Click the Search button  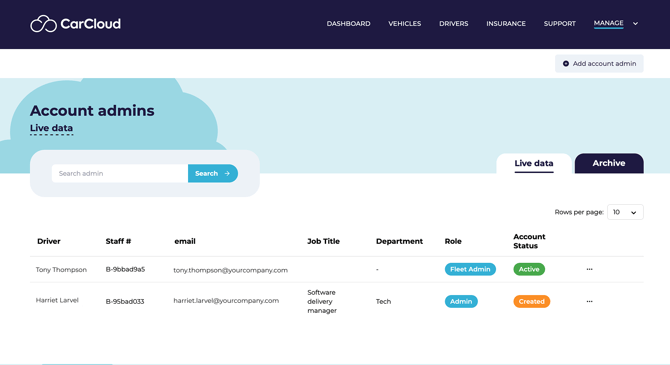pos(213,174)
